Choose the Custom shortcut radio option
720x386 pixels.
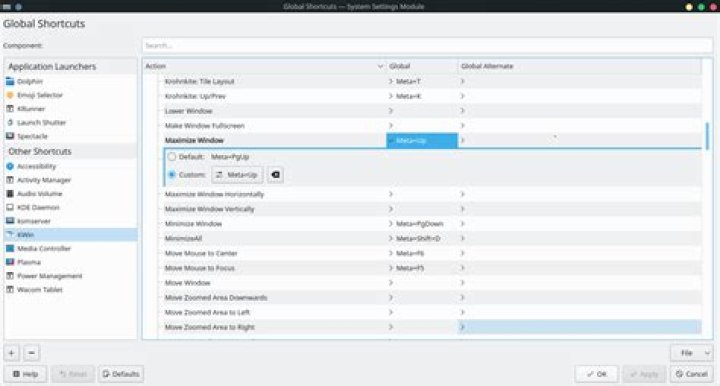(172, 175)
